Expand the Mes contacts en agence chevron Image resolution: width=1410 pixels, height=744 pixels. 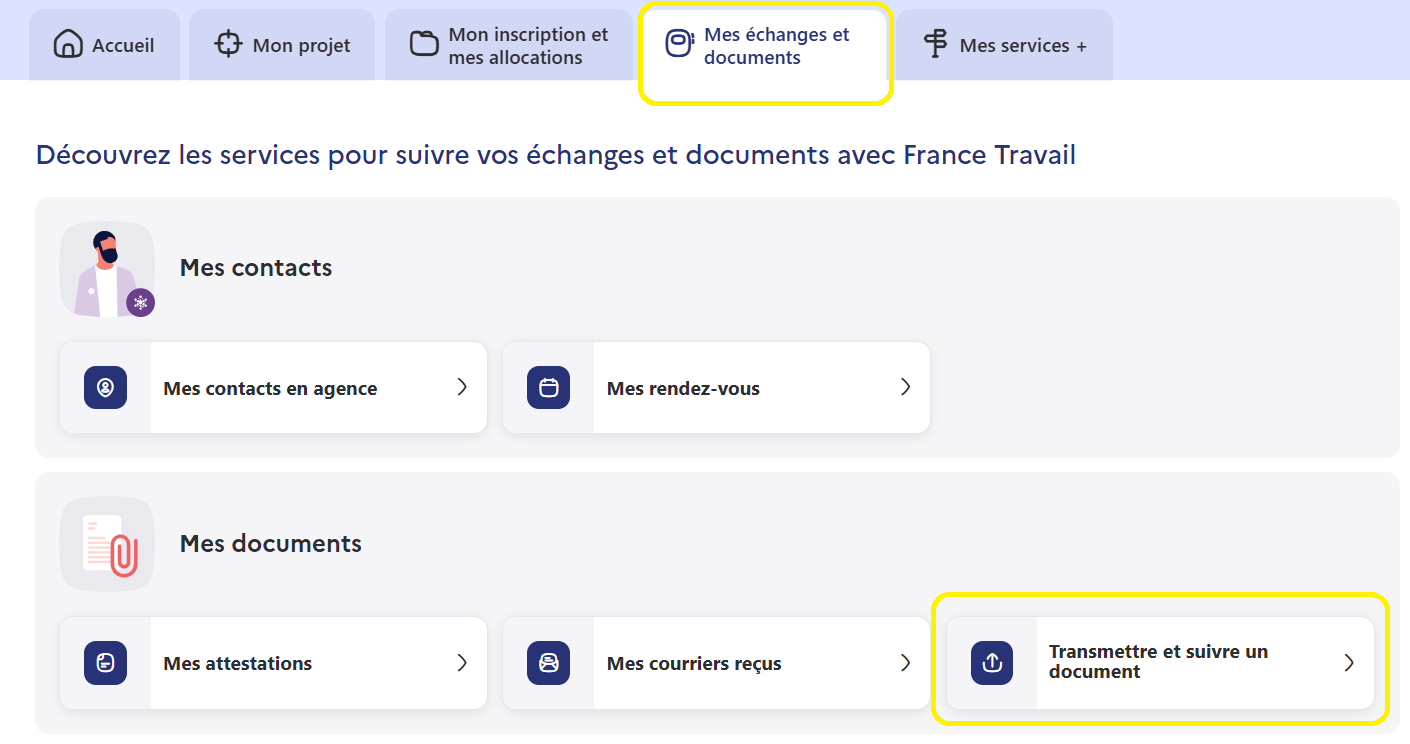coord(462,387)
